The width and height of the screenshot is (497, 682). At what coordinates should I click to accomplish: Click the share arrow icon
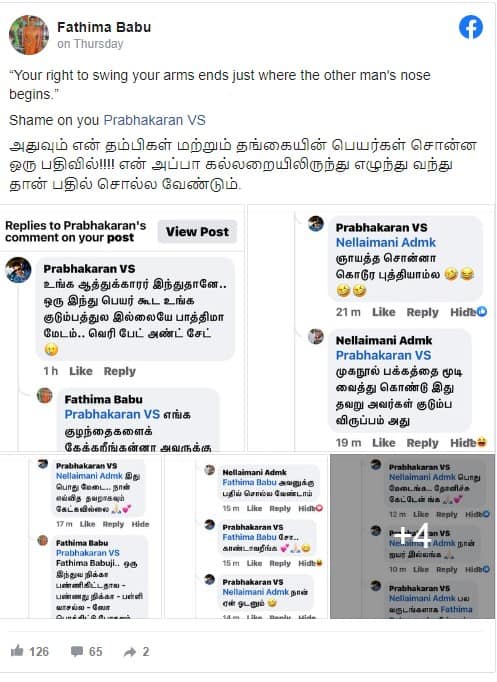(130, 652)
